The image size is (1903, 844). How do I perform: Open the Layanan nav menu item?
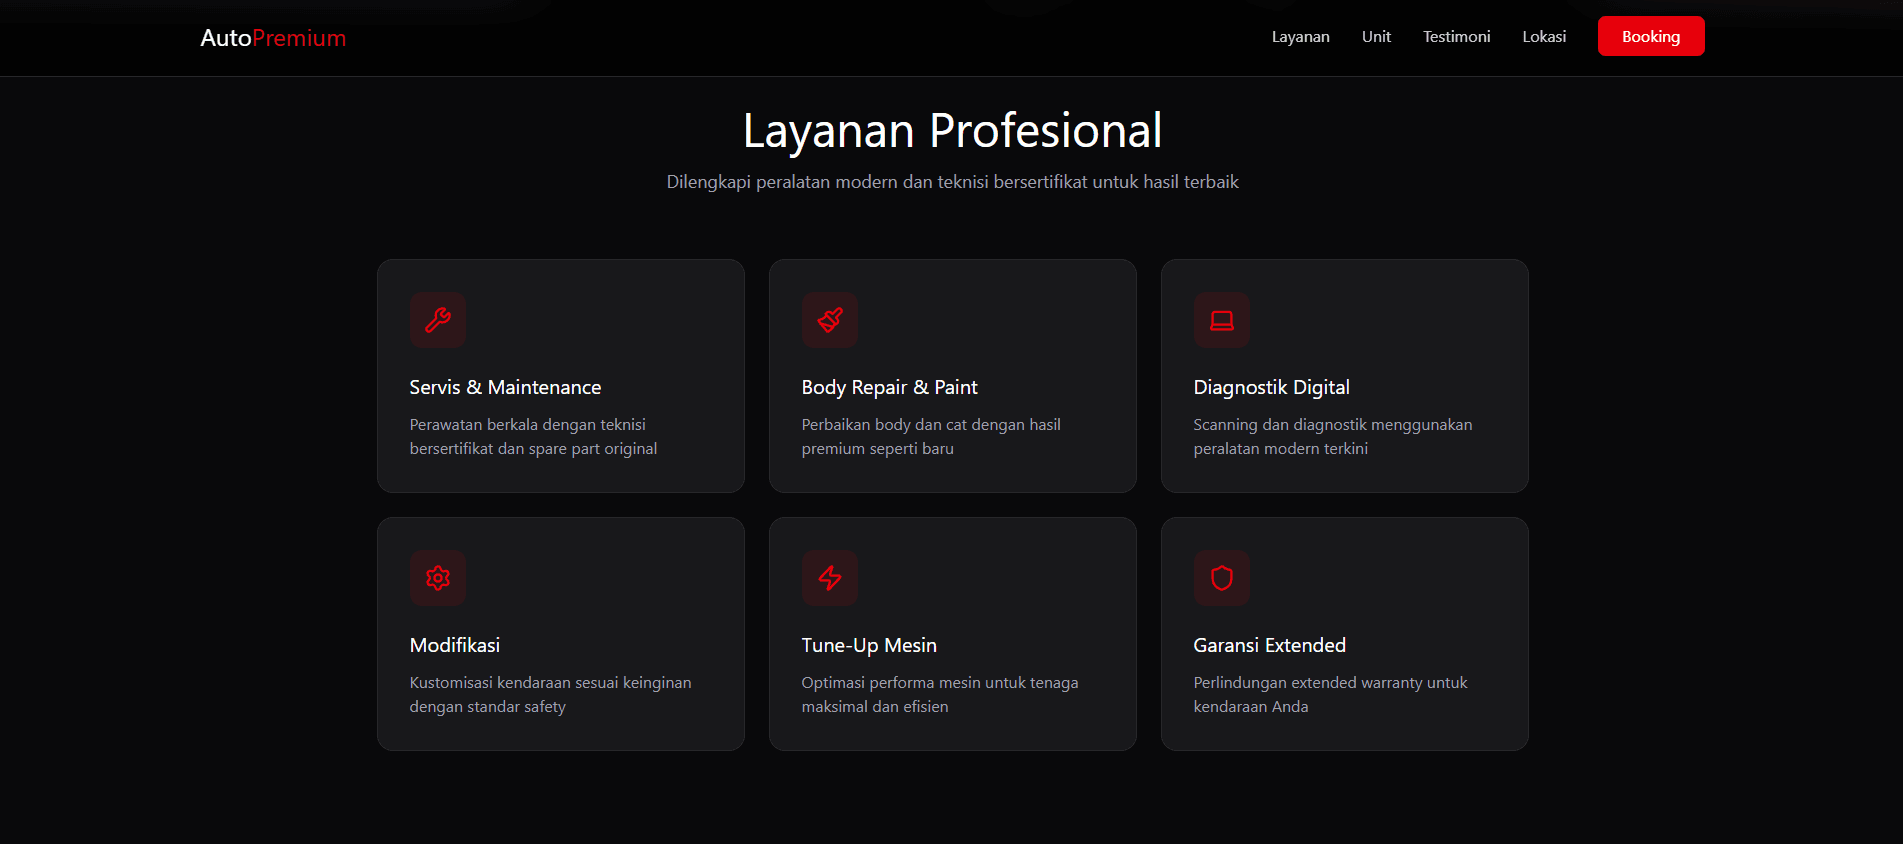pyautogui.click(x=1300, y=37)
